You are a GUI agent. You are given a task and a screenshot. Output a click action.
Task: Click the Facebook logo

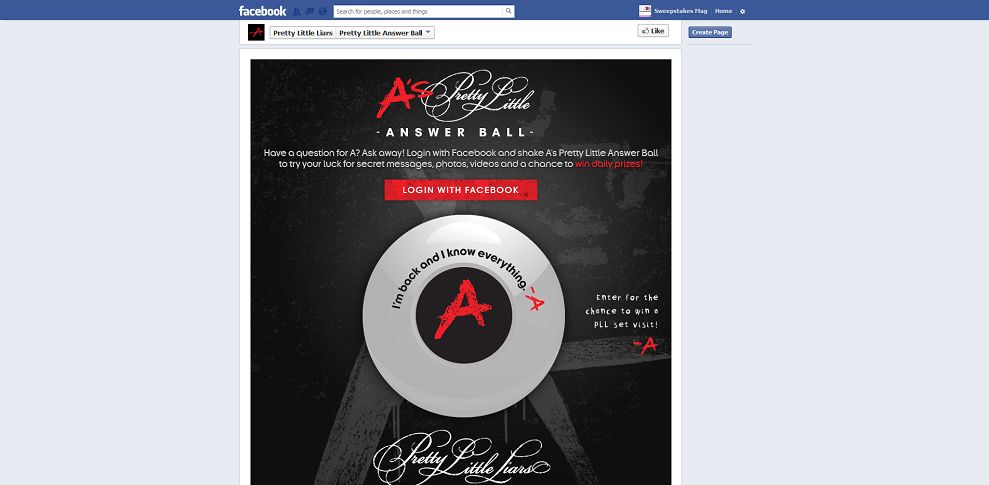(262, 11)
